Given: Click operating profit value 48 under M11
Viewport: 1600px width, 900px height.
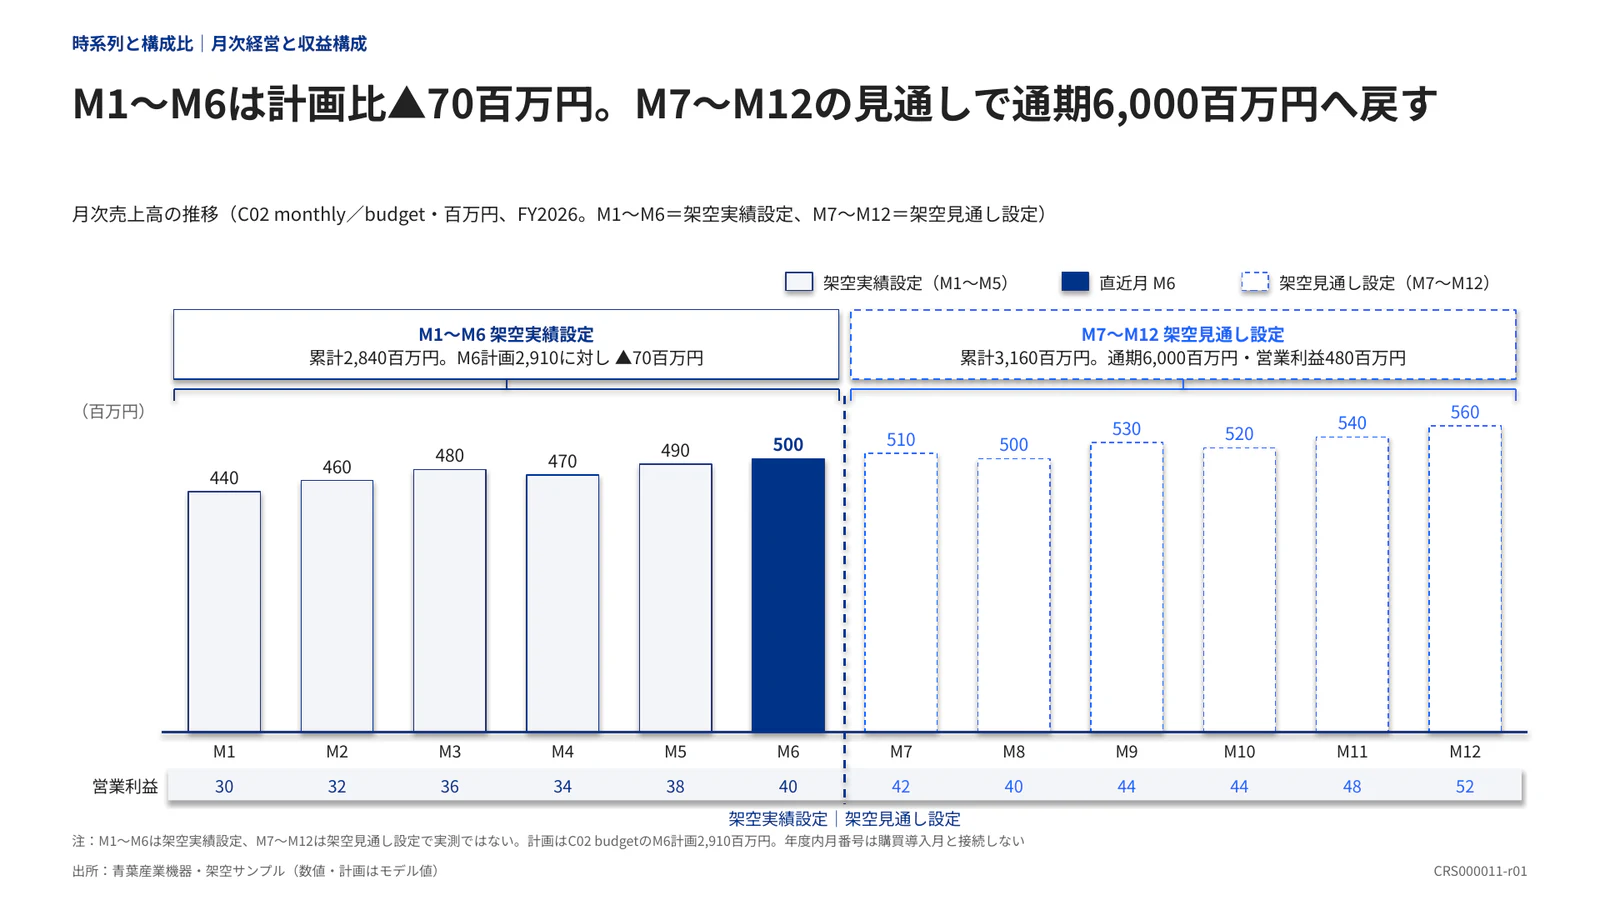Looking at the screenshot, I should point(1352,786).
